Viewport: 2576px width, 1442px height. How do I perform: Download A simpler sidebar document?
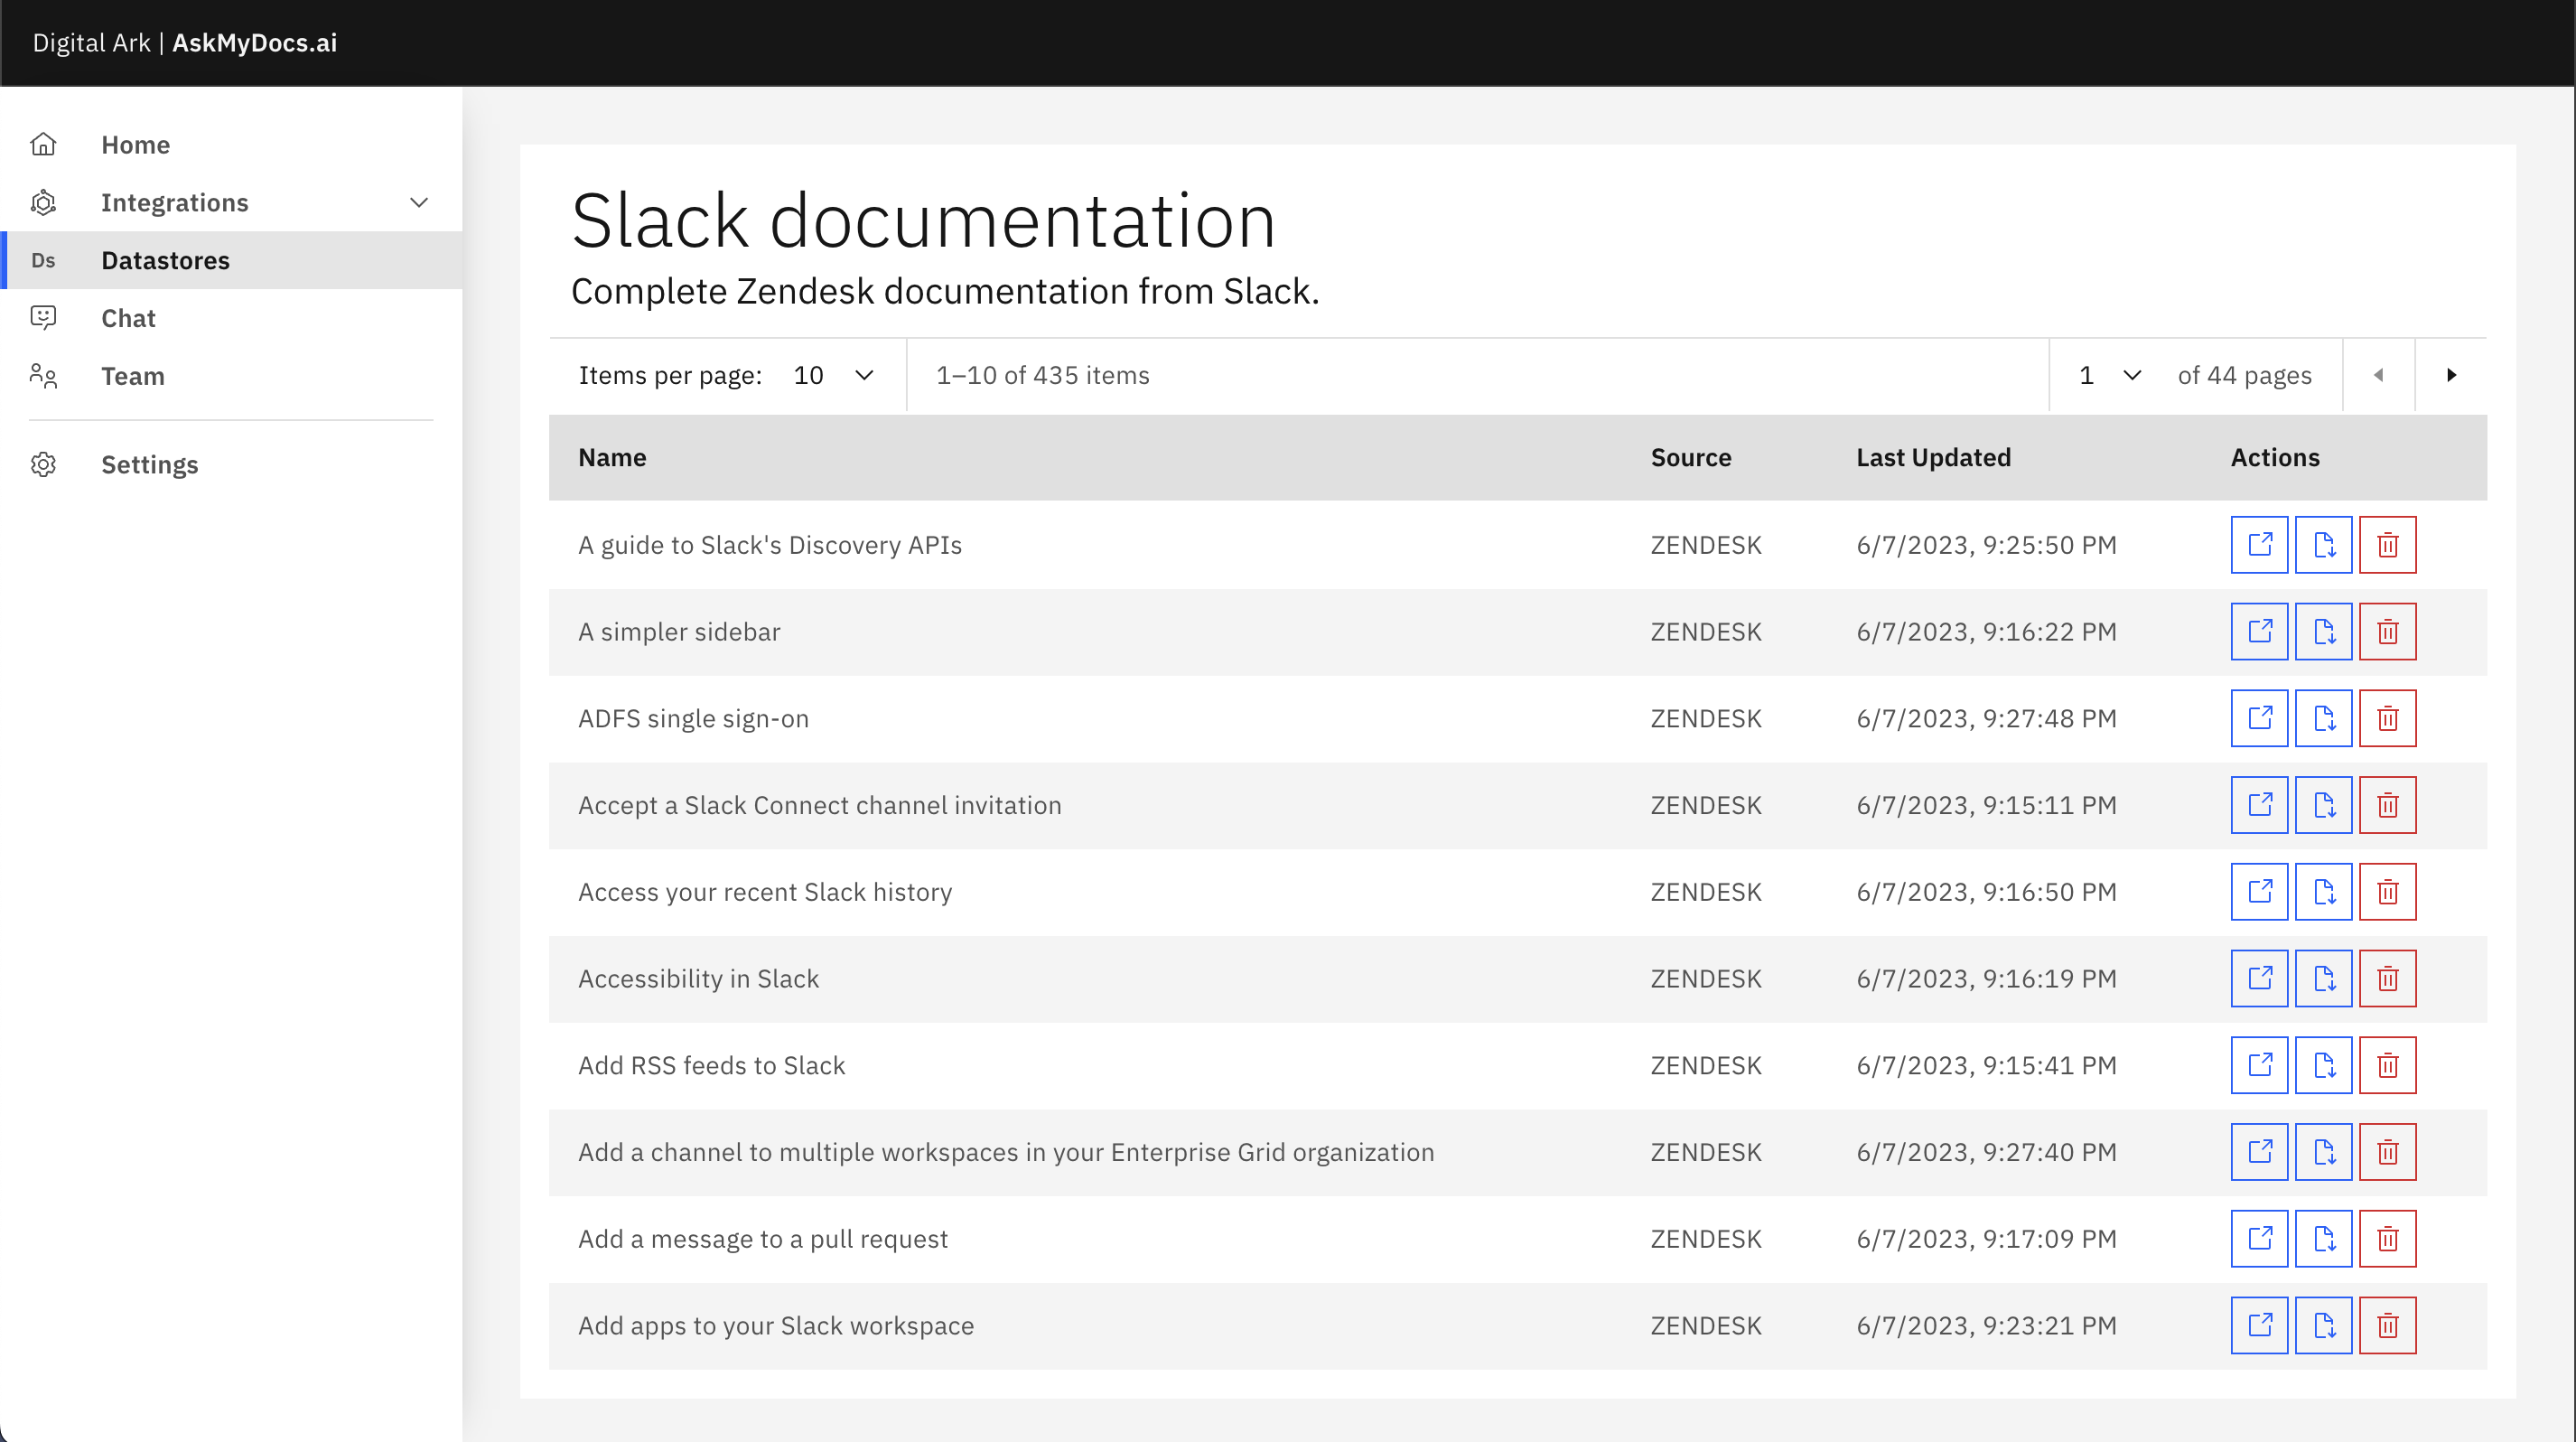tap(2323, 632)
